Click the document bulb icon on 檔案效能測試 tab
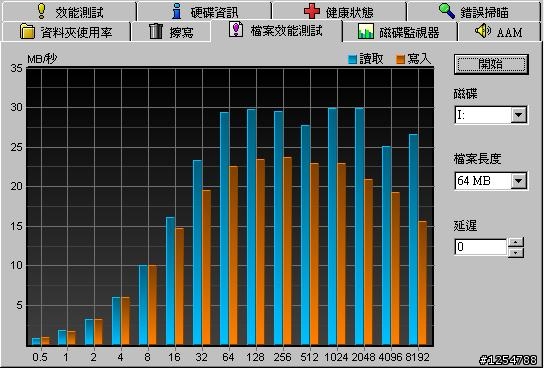 [x=236, y=30]
